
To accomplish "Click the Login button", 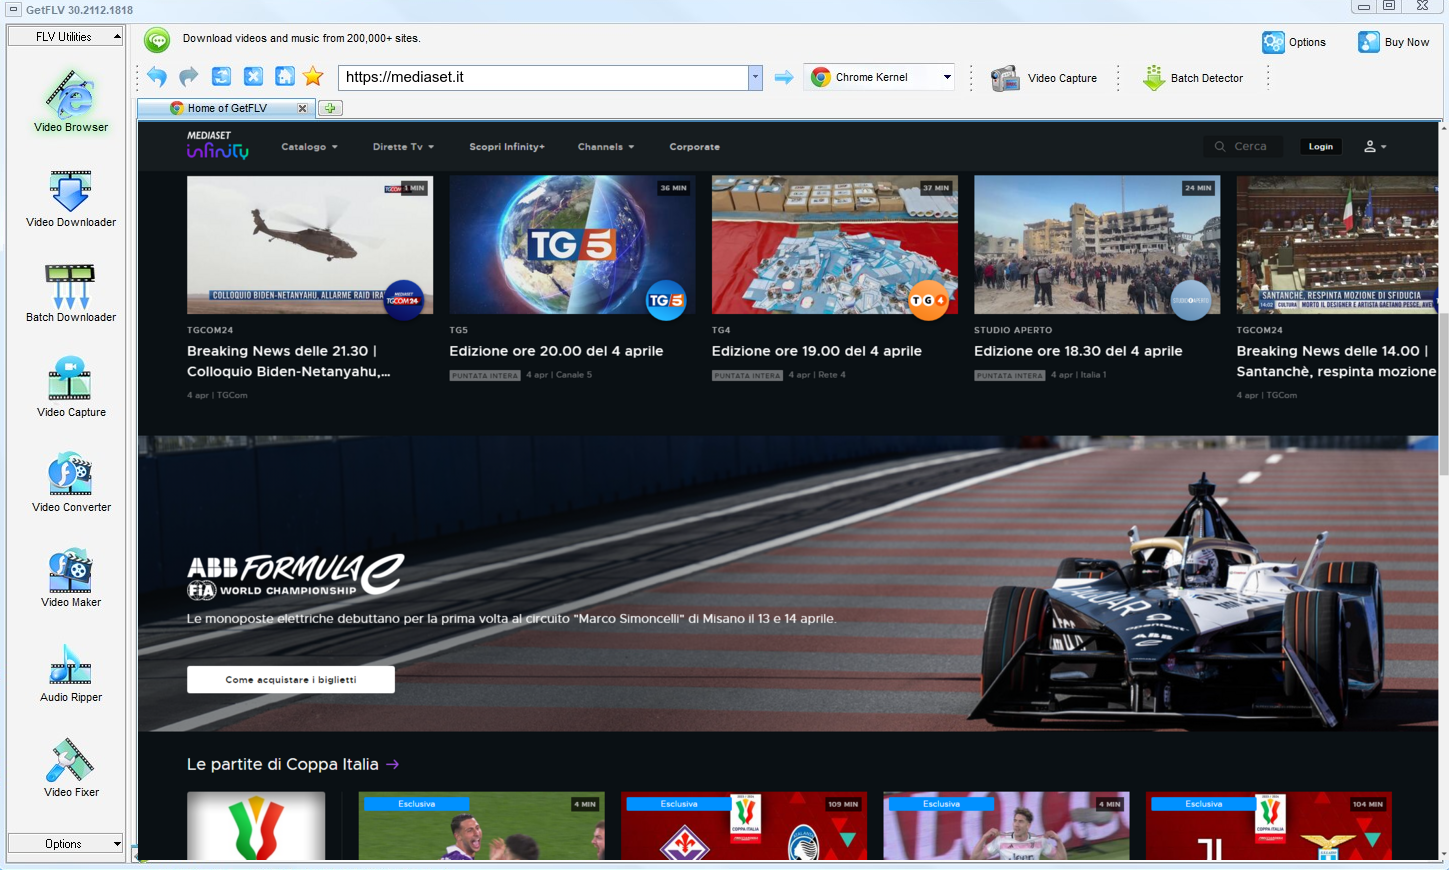I will click(1321, 146).
